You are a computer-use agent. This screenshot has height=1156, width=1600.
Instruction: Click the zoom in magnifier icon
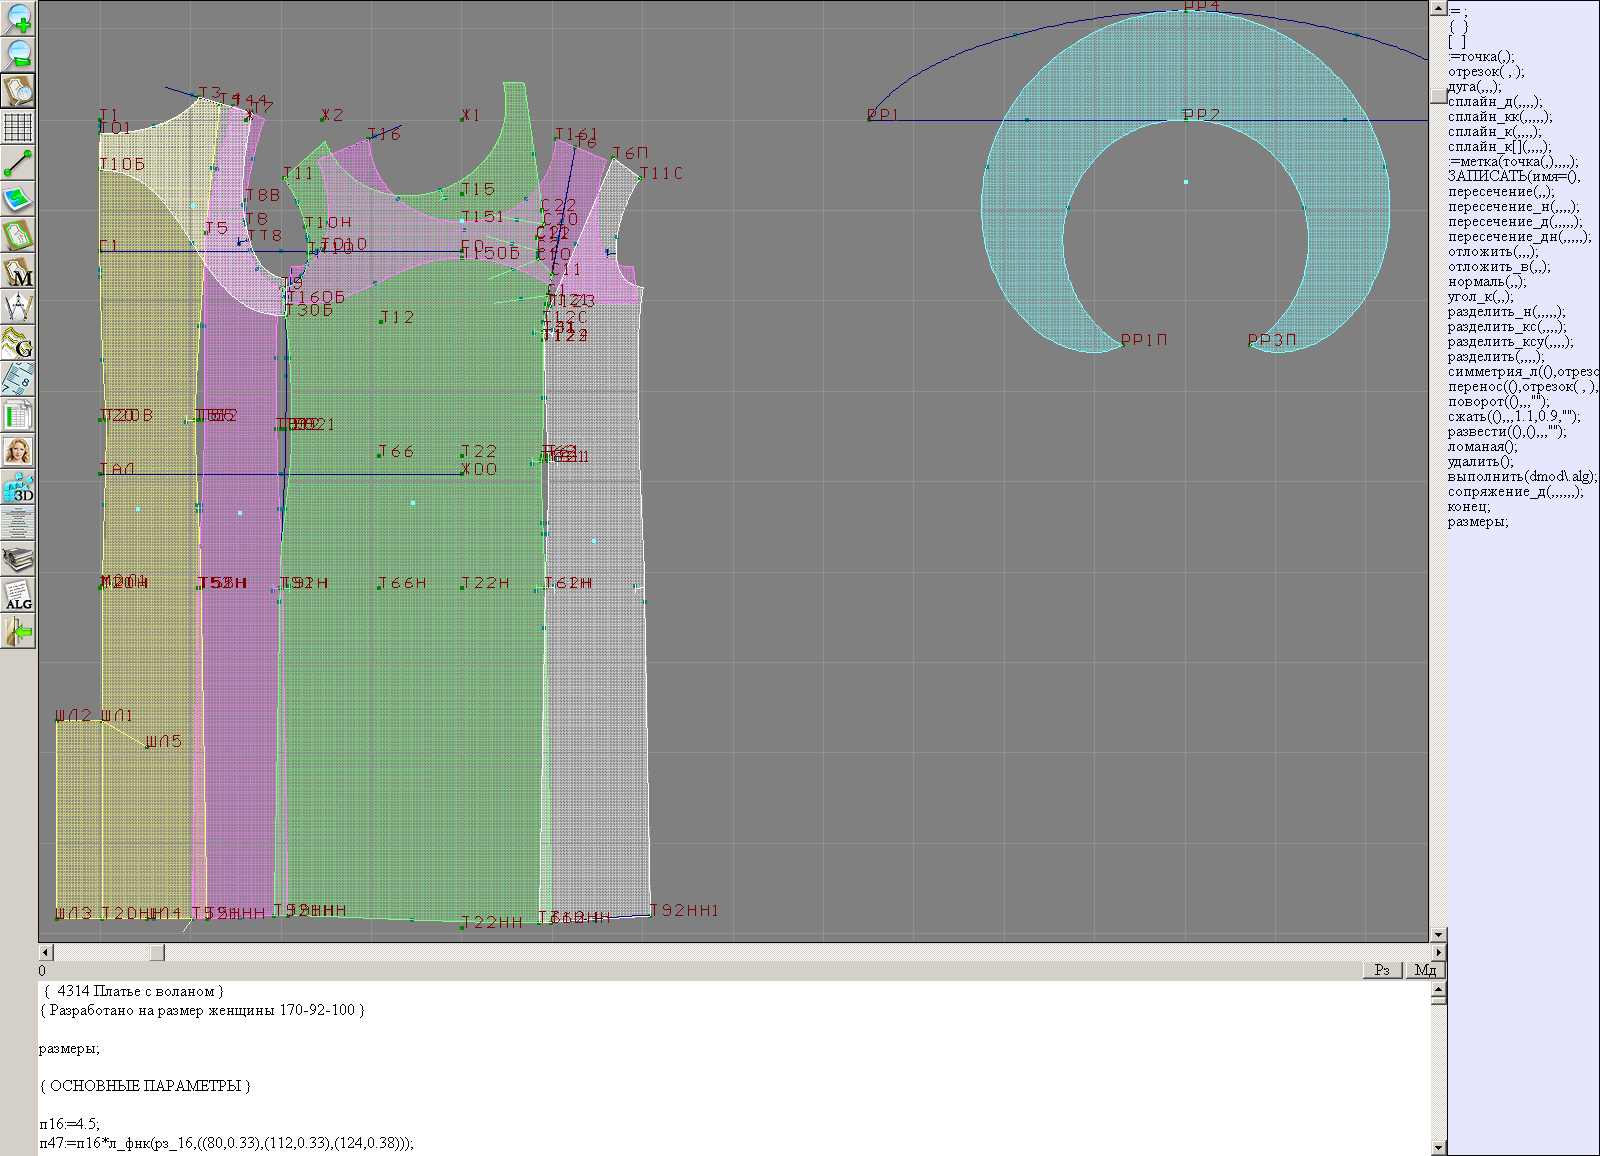click(18, 18)
